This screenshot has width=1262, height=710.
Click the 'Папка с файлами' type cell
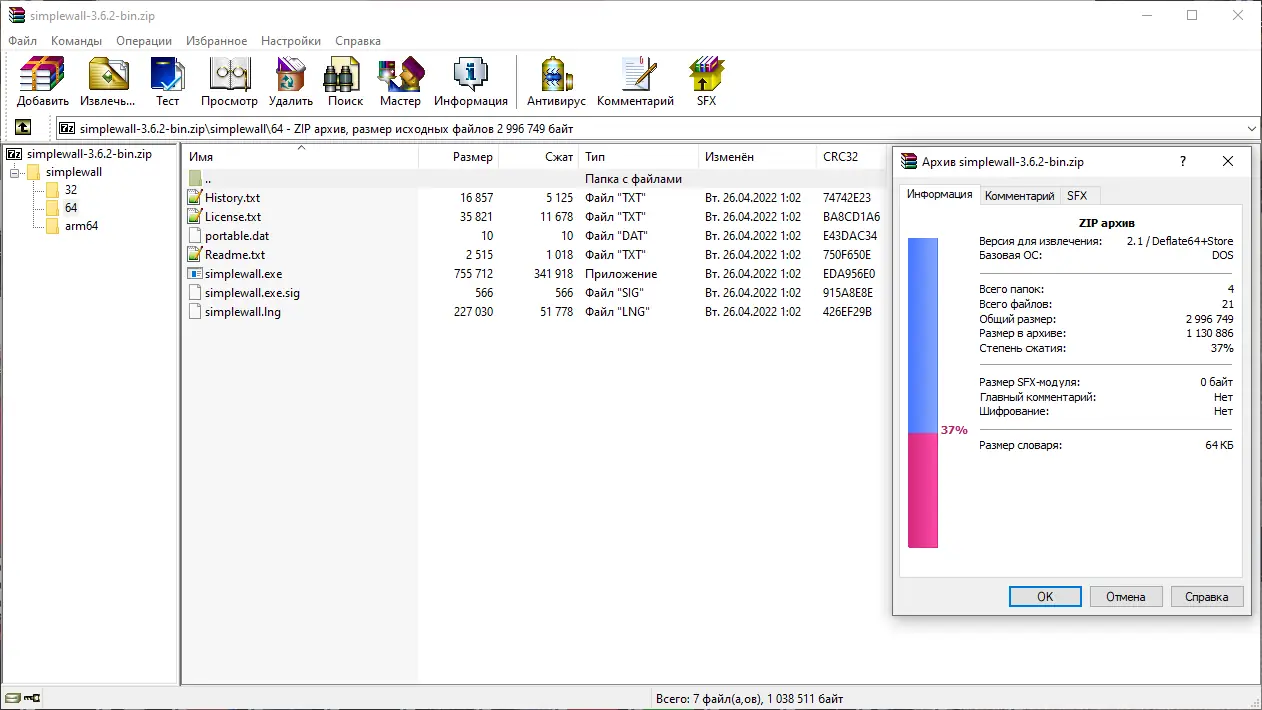[x=633, y=179]
